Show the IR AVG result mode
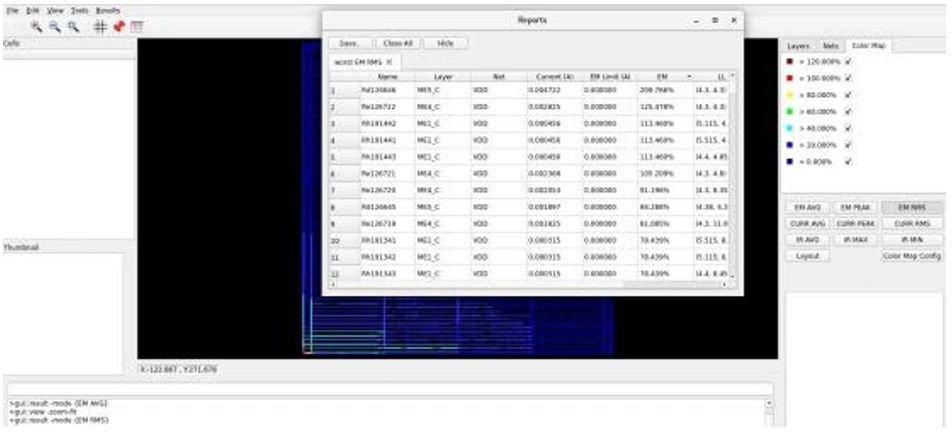The width and height of the screenshot is (952, 433). (807, 240)
